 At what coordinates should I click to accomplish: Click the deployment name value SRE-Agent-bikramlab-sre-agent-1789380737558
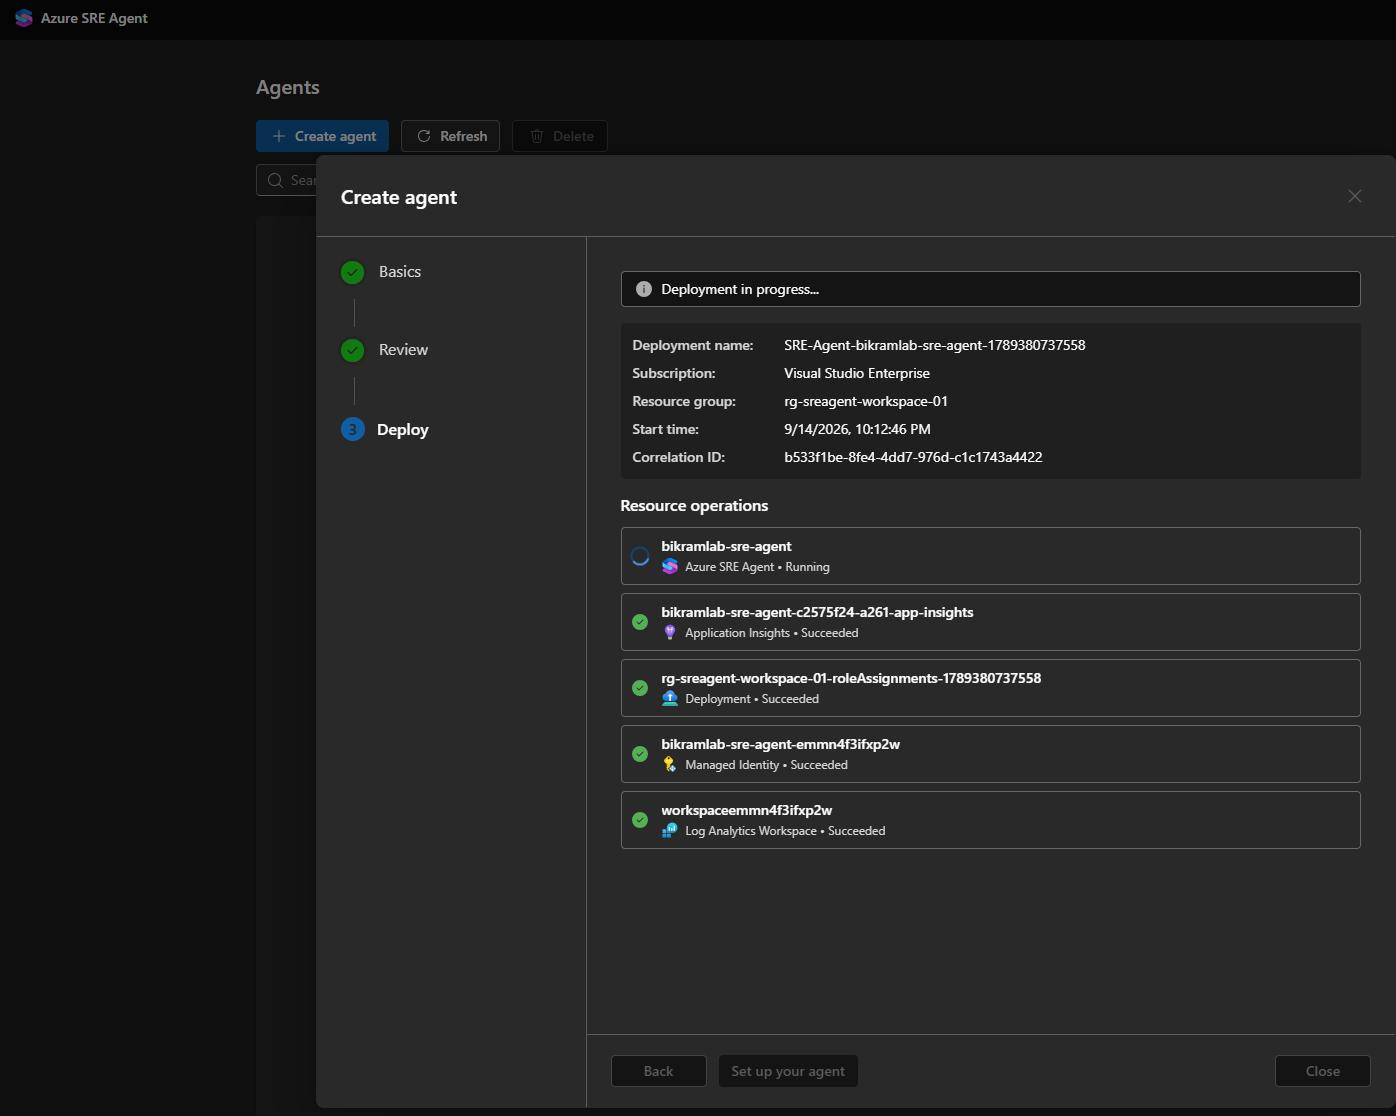click(x=935, y=345)
